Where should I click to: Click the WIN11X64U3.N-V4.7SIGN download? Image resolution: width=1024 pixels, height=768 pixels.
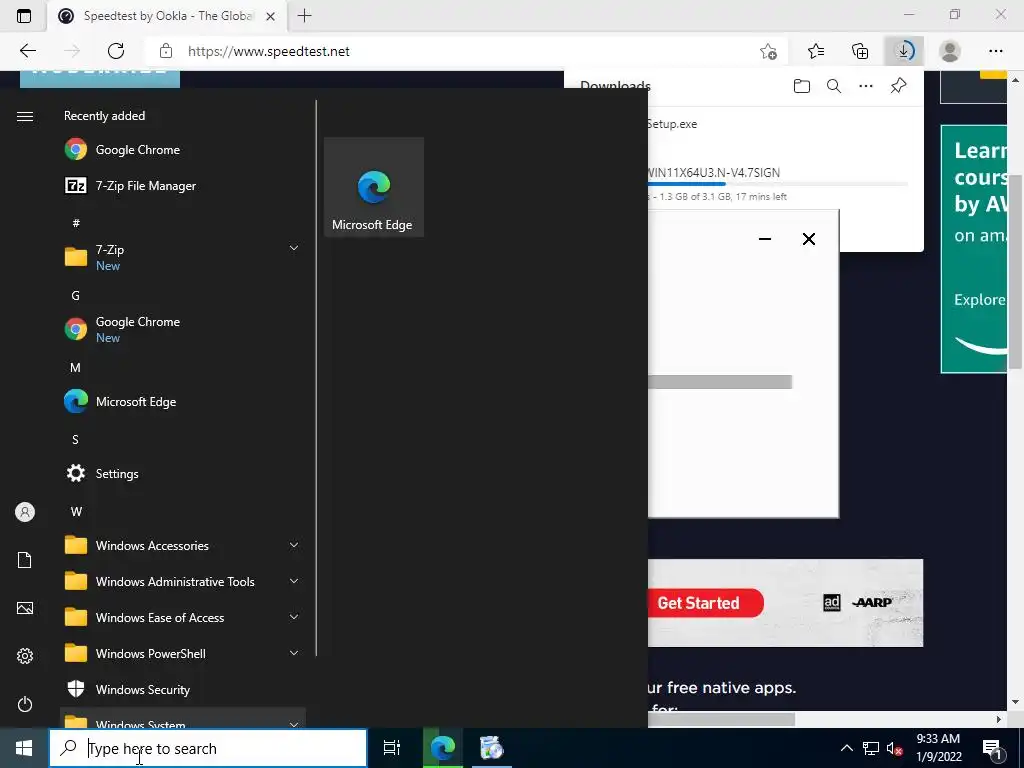(x=714, y=172)
